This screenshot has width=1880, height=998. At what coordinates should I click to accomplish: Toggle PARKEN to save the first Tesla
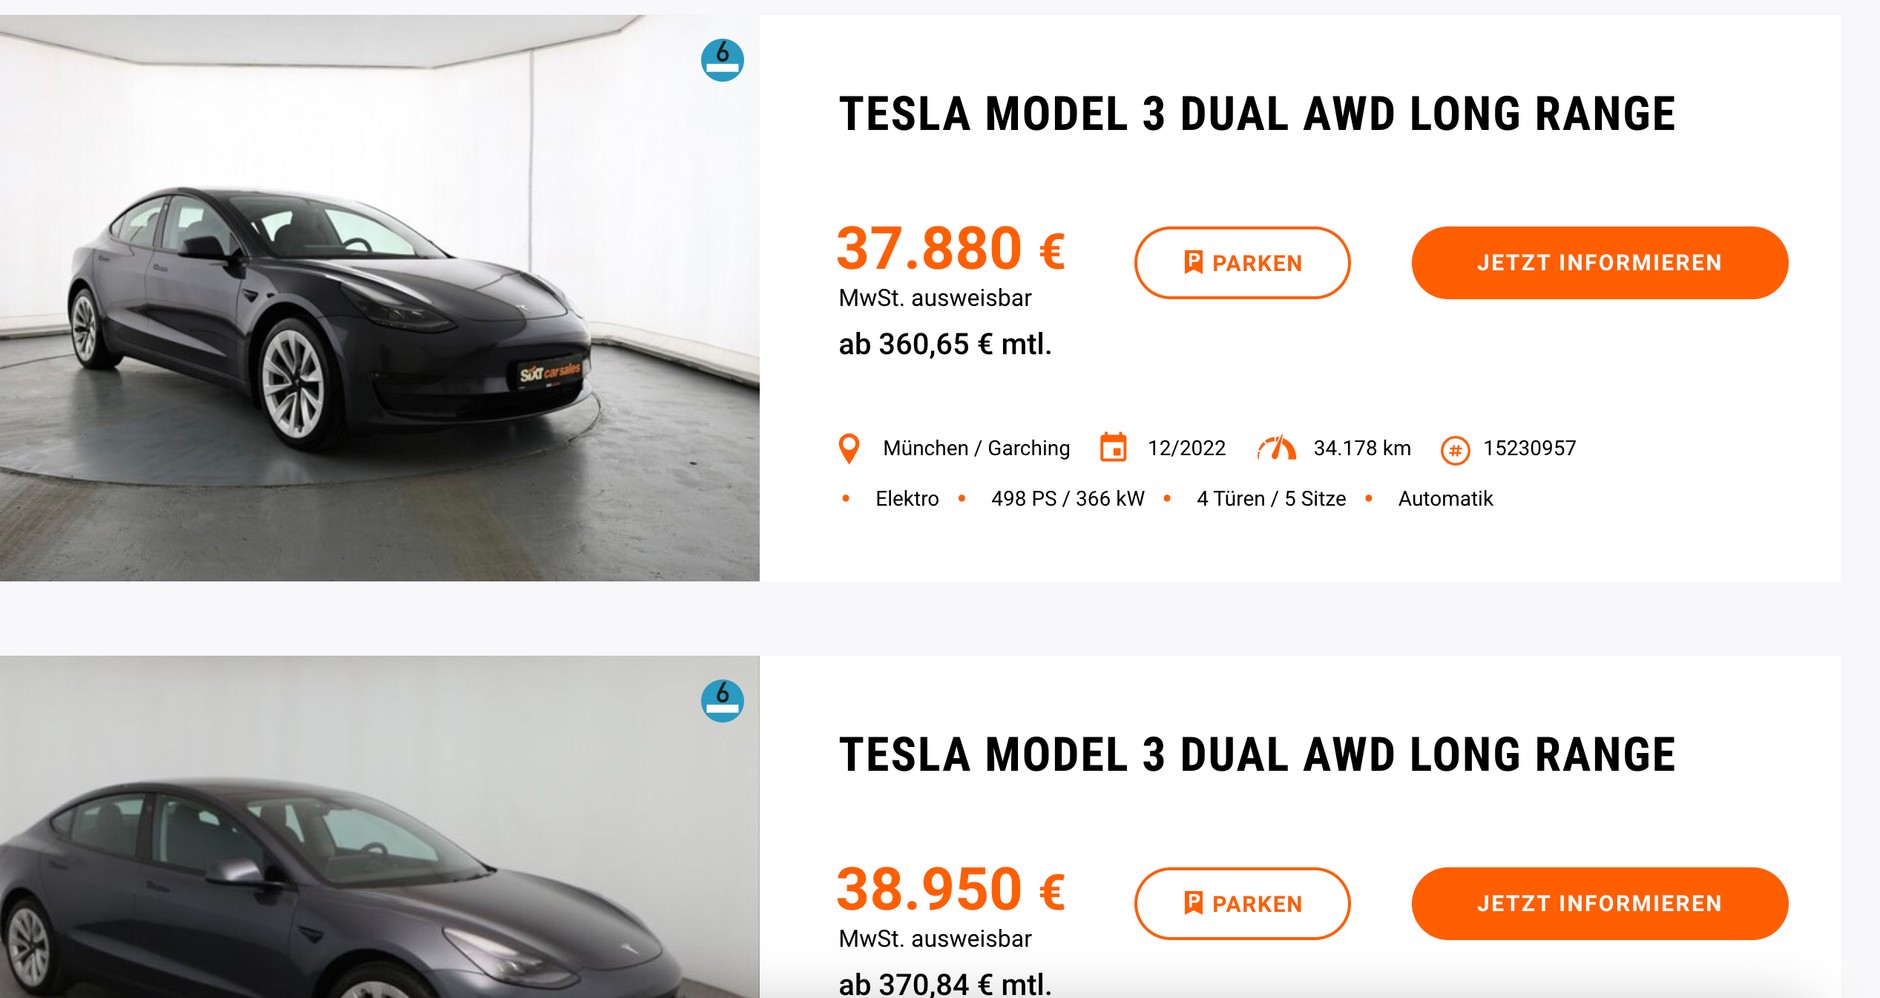(1242, 262)
